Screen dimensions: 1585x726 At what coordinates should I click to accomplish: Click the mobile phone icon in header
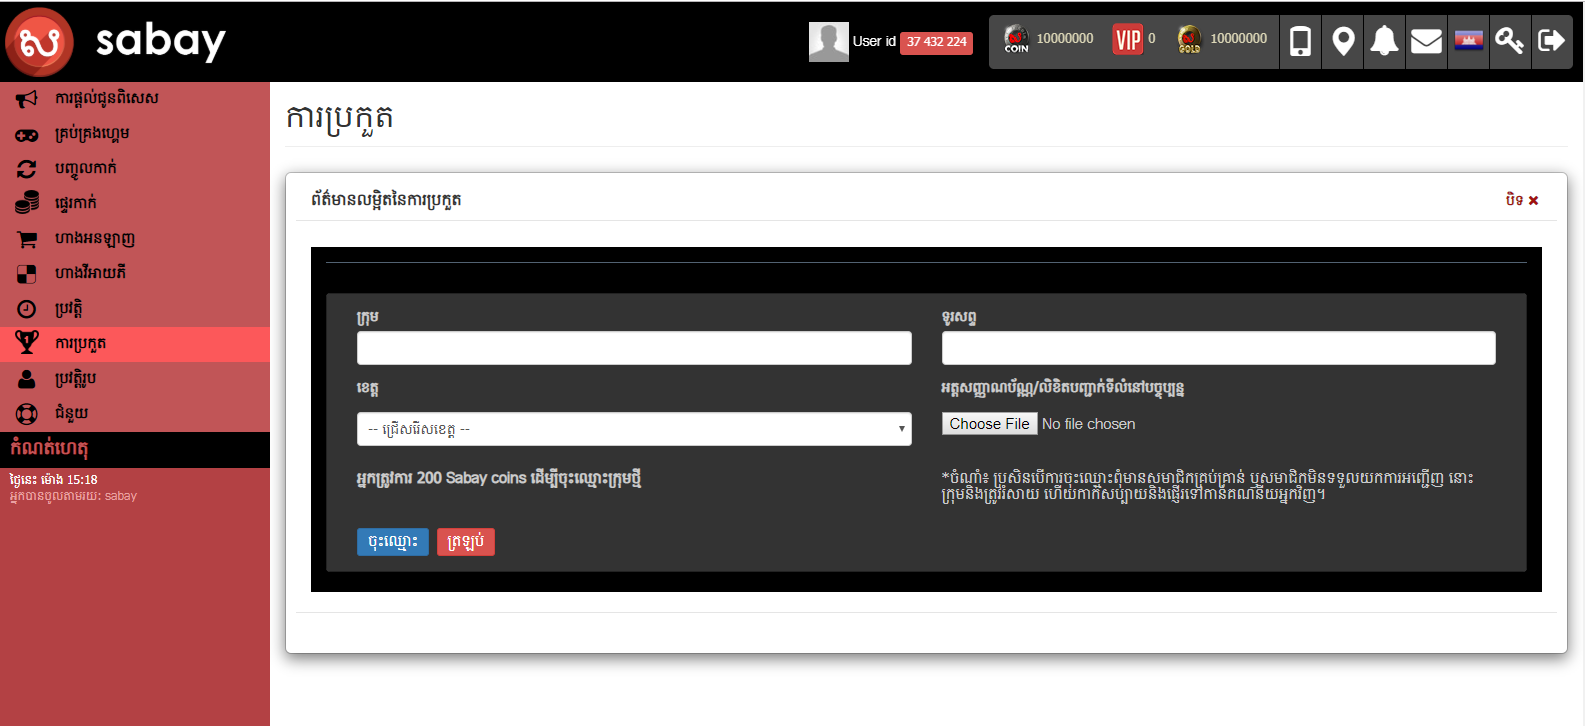coord(1300,41)
